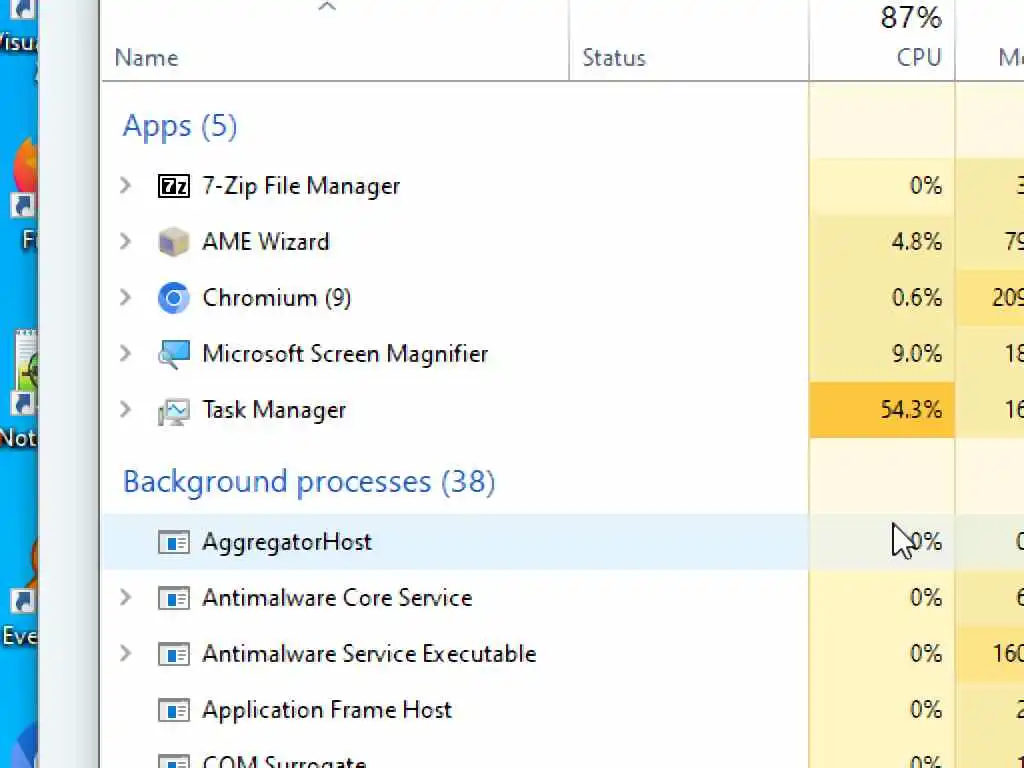Click the Background processes (38) heading

tap(309, 482)
